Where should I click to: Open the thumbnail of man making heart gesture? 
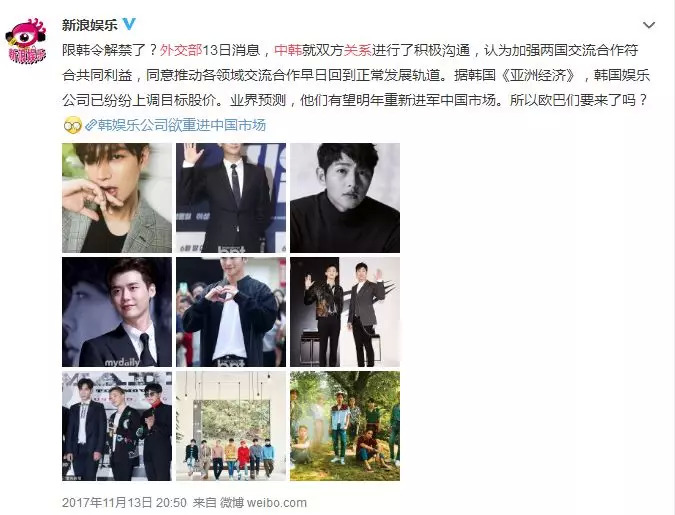coord(231,312)
